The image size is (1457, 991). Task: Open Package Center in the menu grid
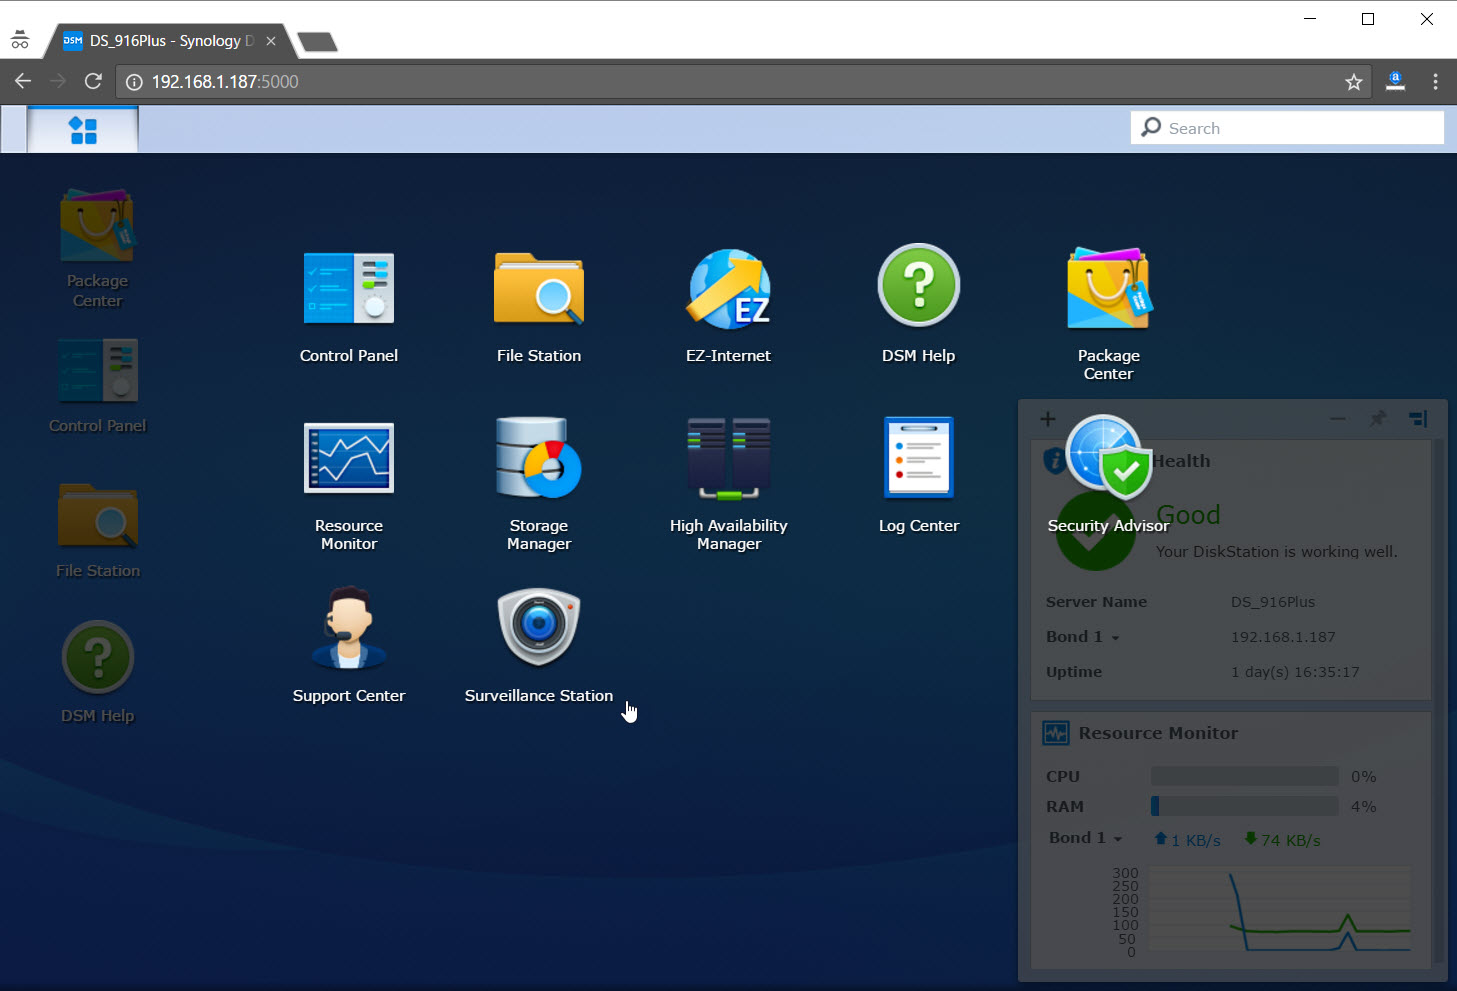pos(1109,312)
